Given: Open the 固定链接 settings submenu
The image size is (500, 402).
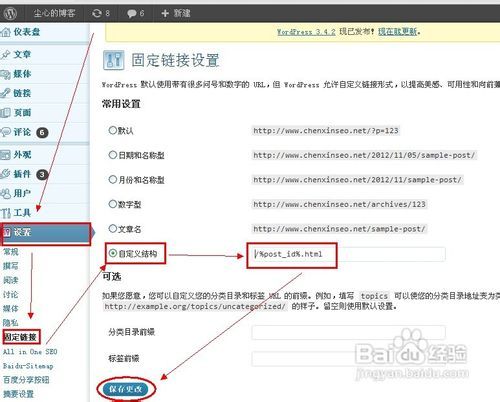Looking at the screenshot, I should pyautogui.click(x=20, y=337).
